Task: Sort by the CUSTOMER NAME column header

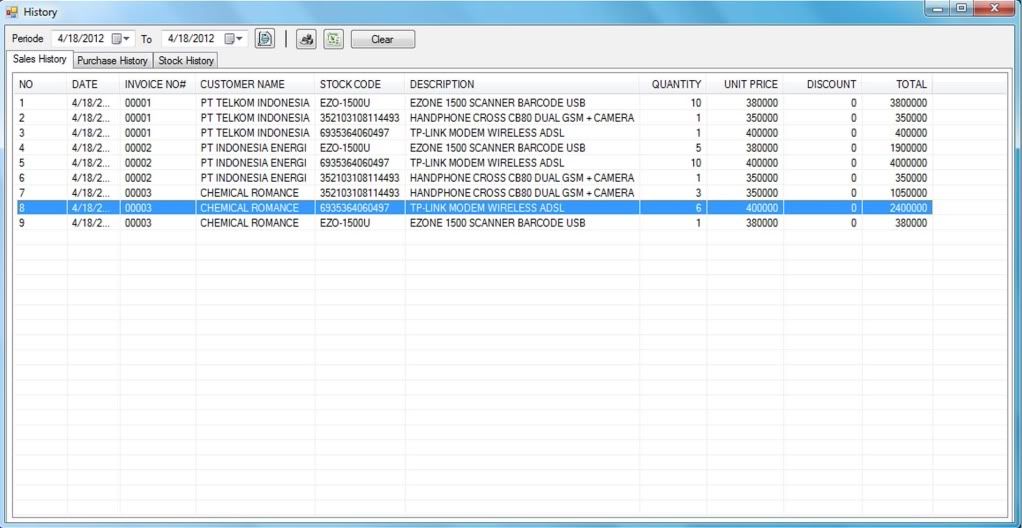Action: coord(255,84)
